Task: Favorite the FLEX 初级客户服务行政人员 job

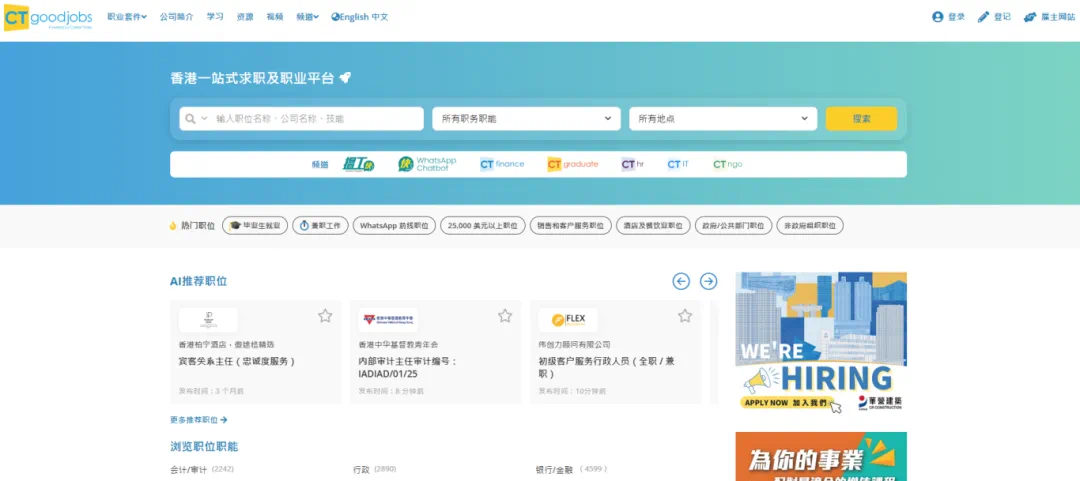Action: 685,316
